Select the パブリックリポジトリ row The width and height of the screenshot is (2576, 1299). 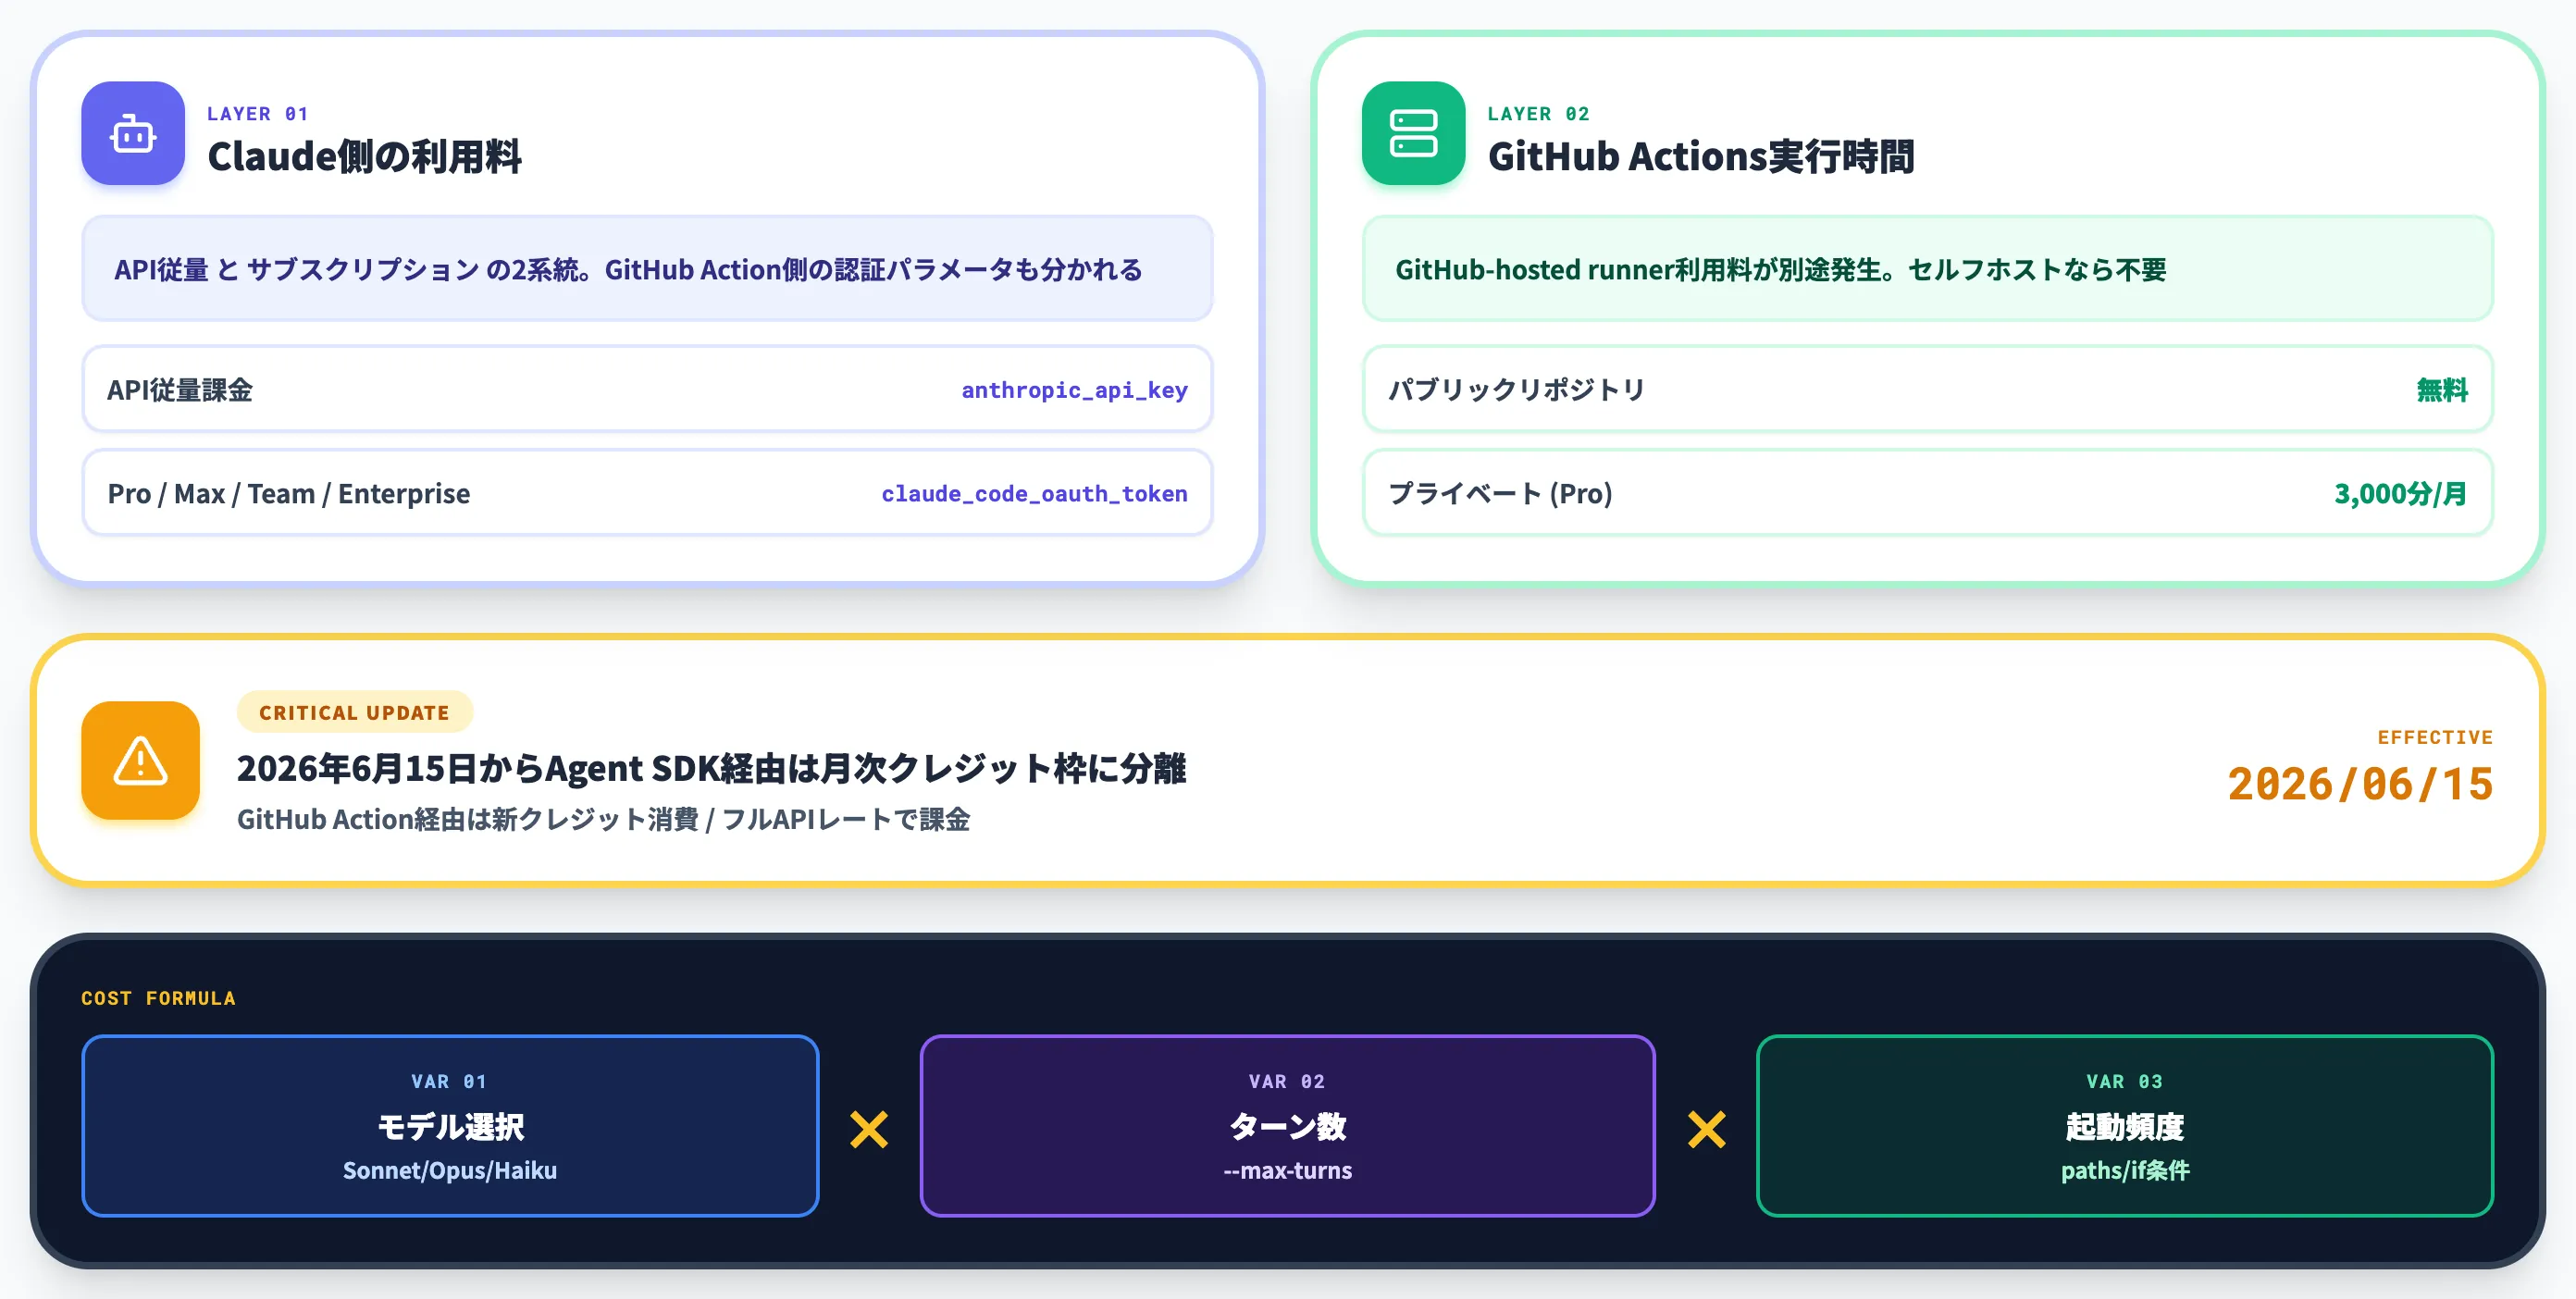coord(1927,389)
